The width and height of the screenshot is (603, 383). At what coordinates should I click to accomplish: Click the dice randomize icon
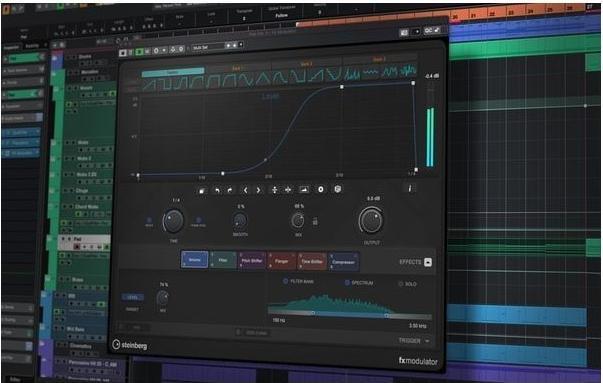[337, 189]
